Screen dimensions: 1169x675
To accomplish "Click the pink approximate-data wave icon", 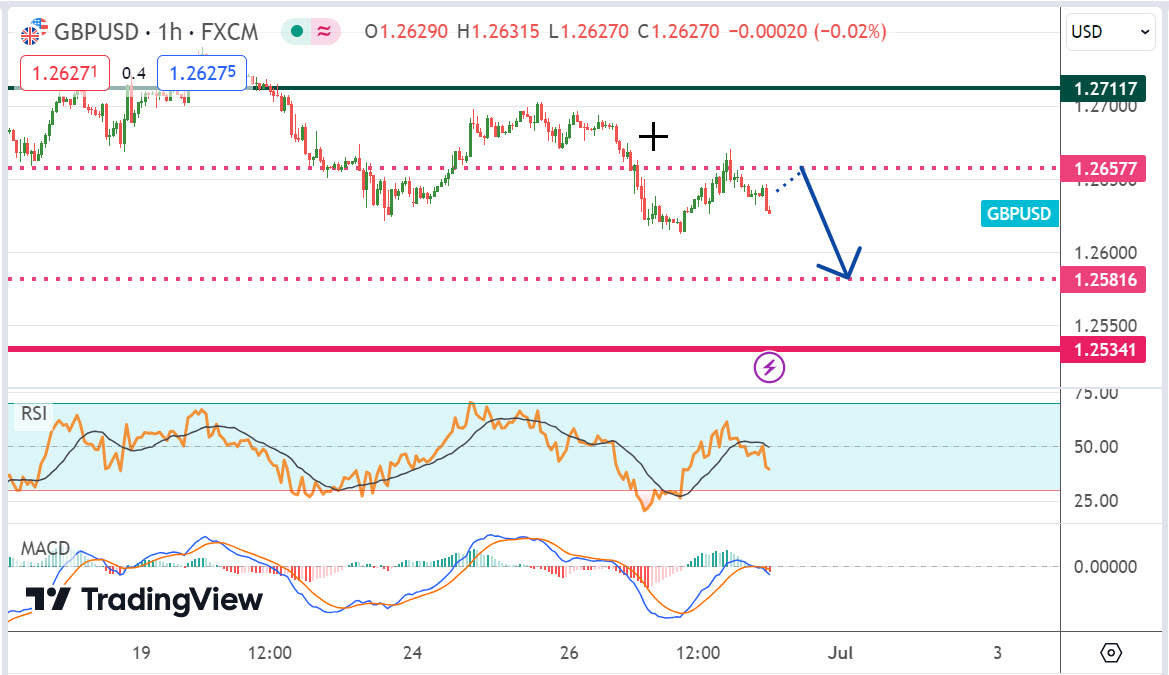I will point(325,32).
